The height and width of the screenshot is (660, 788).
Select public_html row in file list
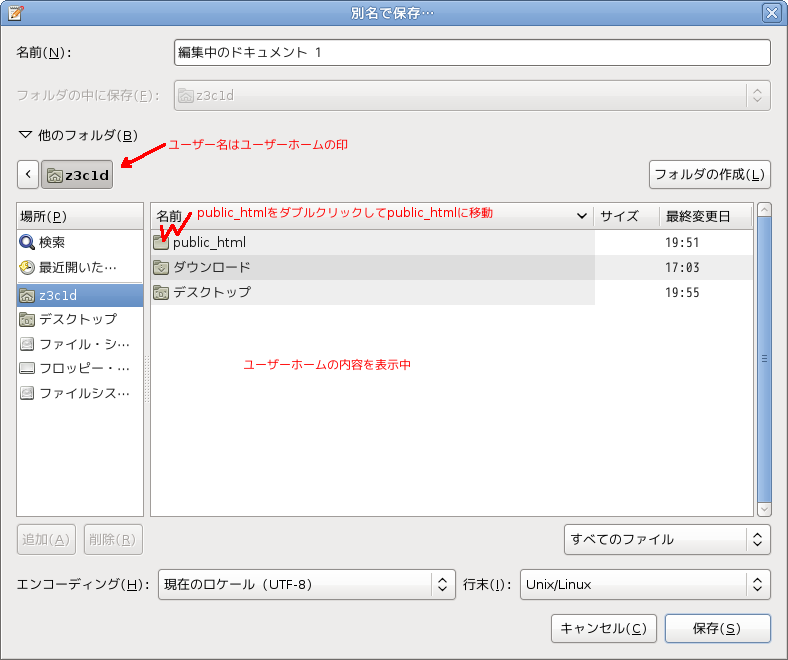(x=452, y=242)
